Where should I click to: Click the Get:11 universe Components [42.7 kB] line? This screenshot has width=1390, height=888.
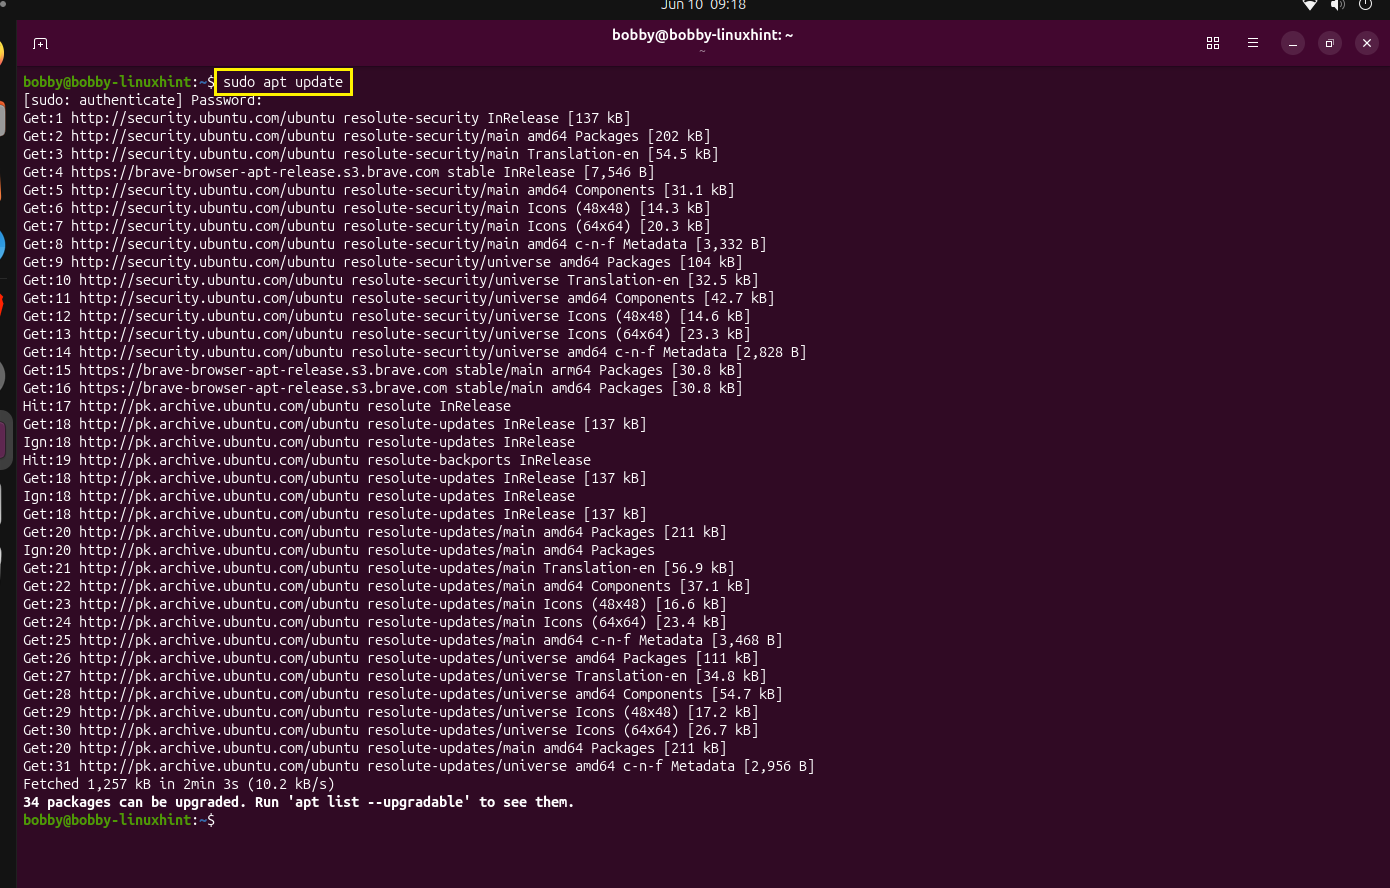tap(399, 298)
